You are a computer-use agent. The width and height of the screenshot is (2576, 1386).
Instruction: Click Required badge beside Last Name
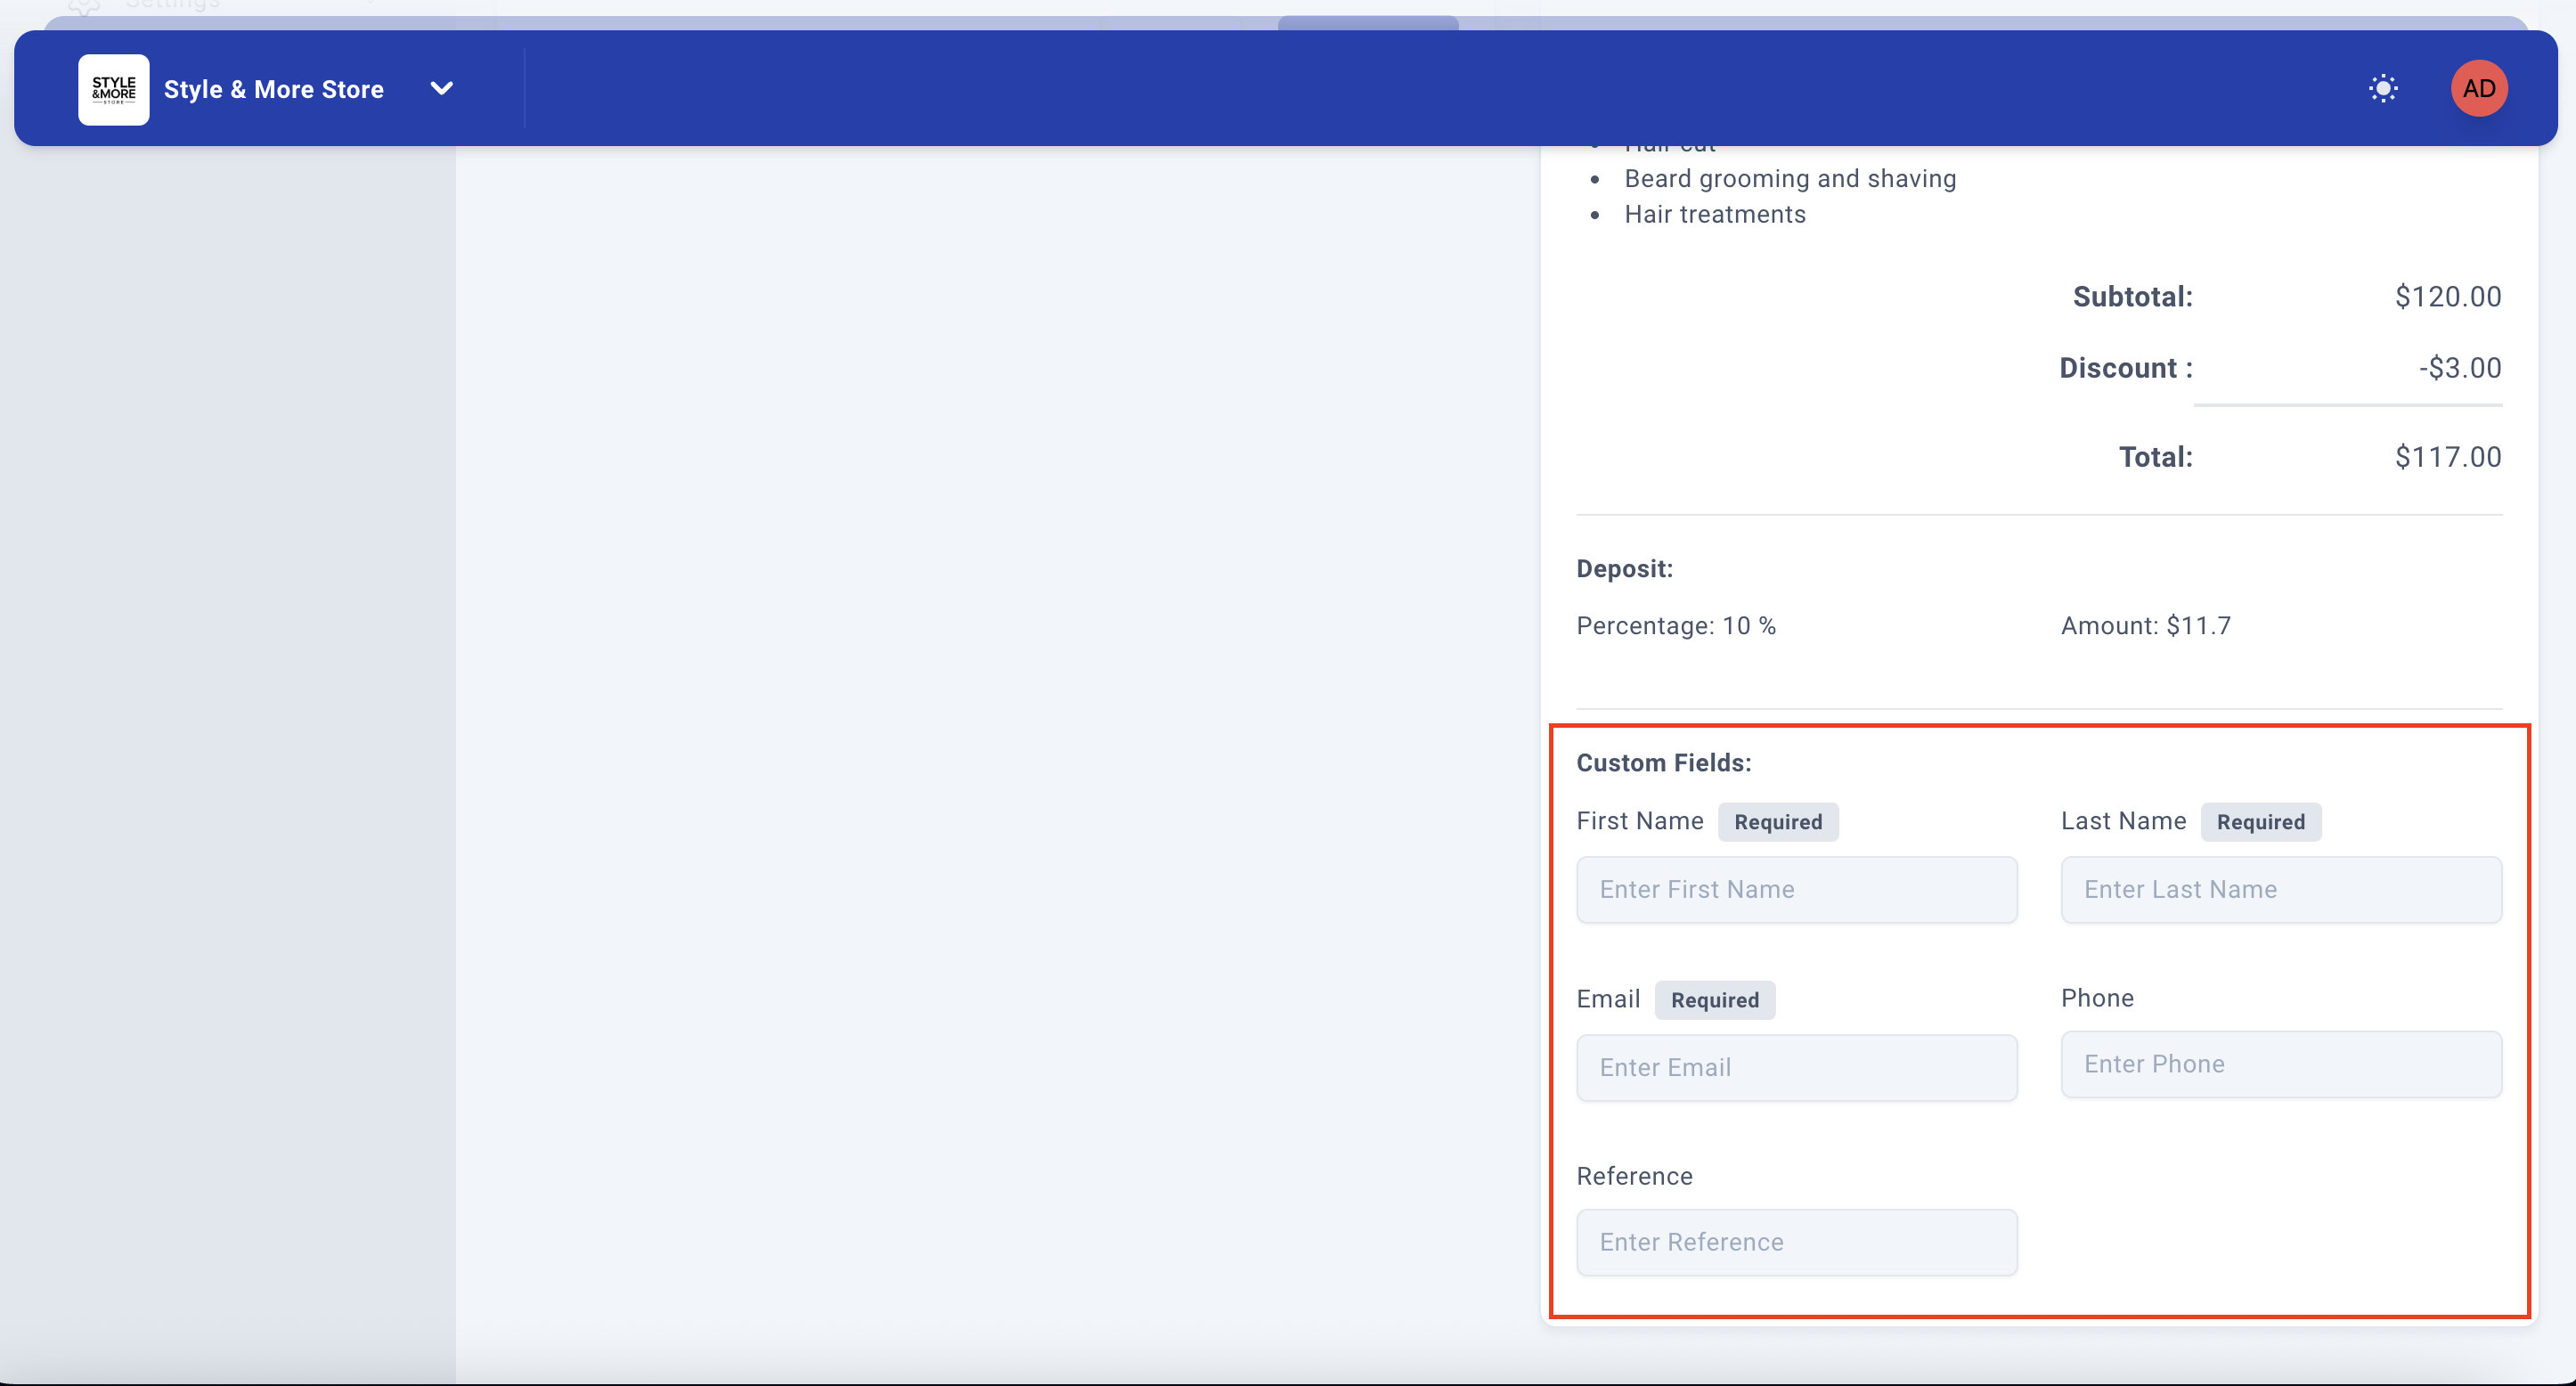(2260, 822)
